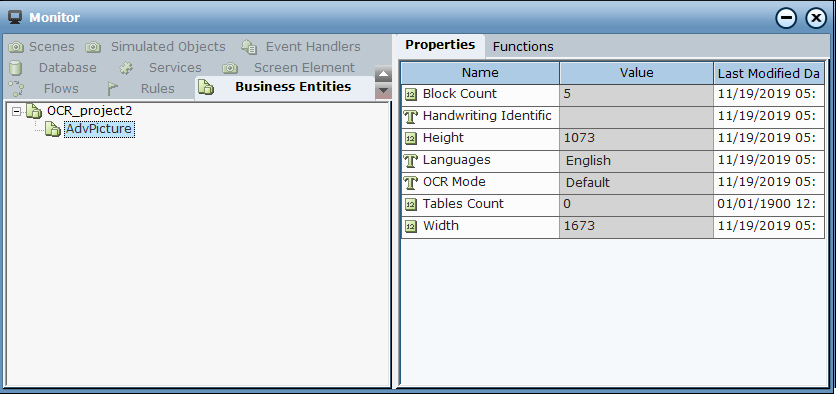This screenshot has height=394, width=836.
Task: Switch to the Screen Element tab
Action: 289,68
